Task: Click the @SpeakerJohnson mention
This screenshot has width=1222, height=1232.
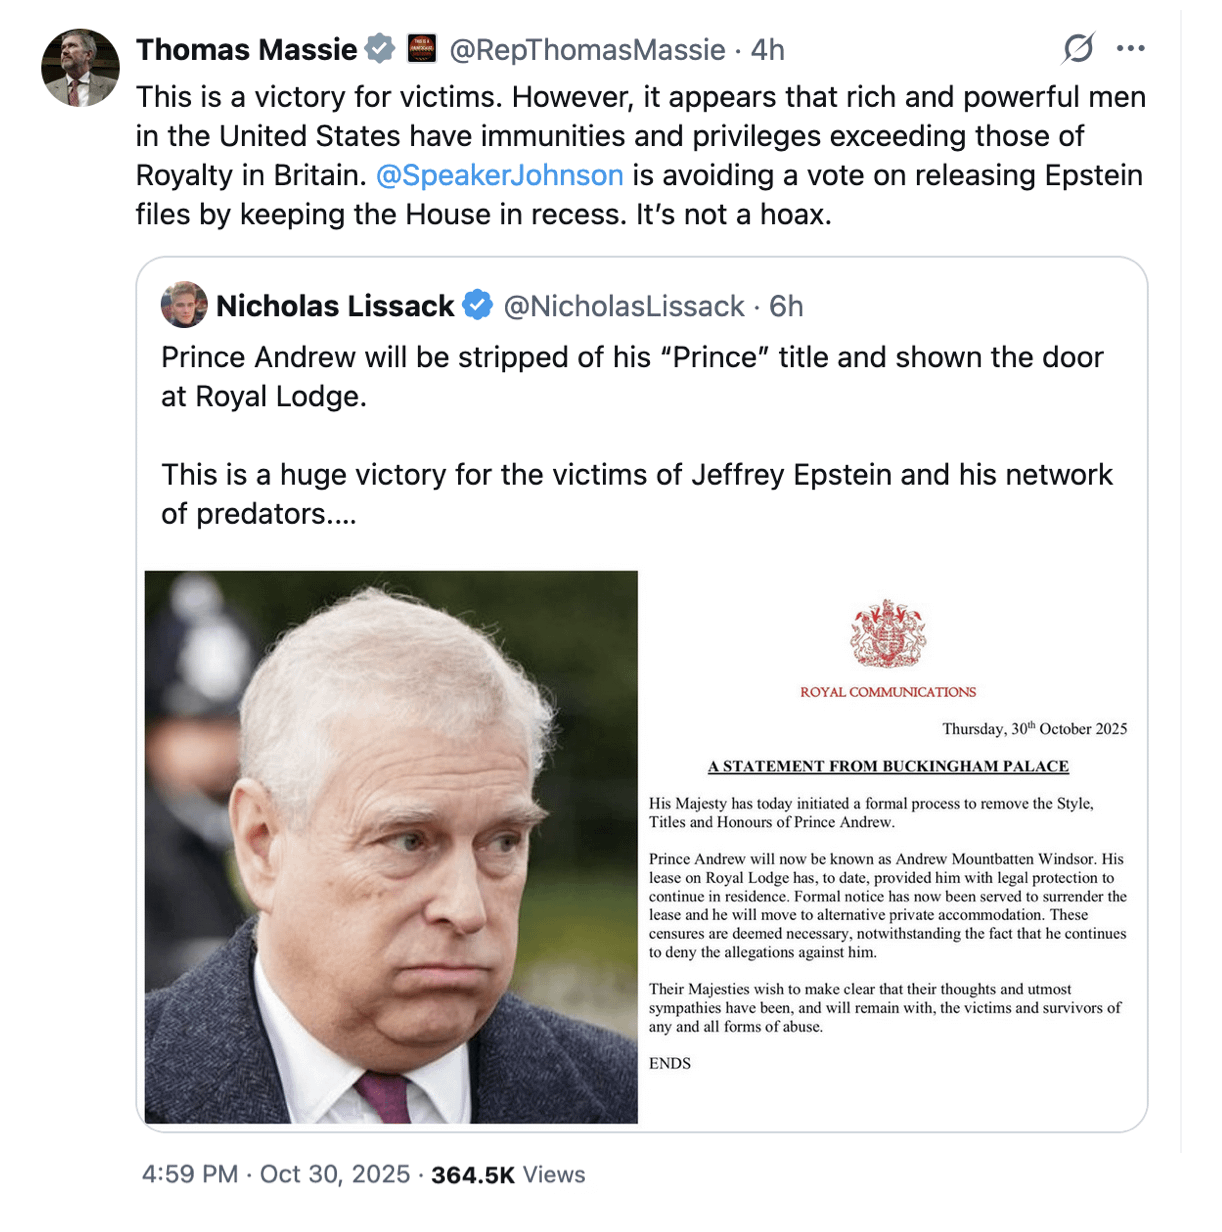Action: [x=499, y=175]
